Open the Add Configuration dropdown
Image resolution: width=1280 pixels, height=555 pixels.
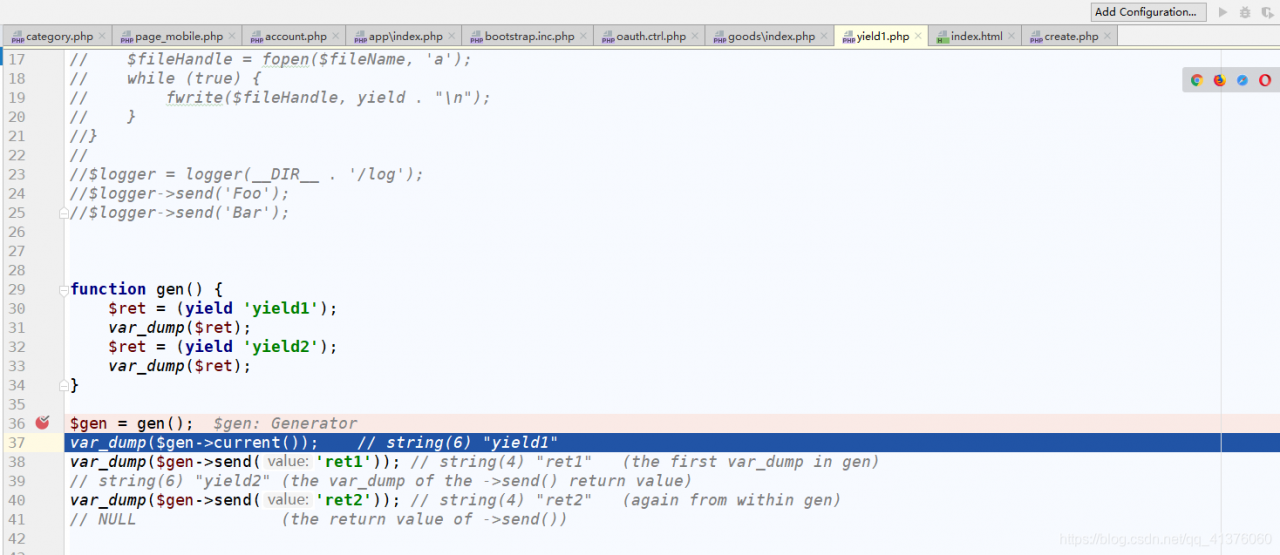tap(1149, 12)
